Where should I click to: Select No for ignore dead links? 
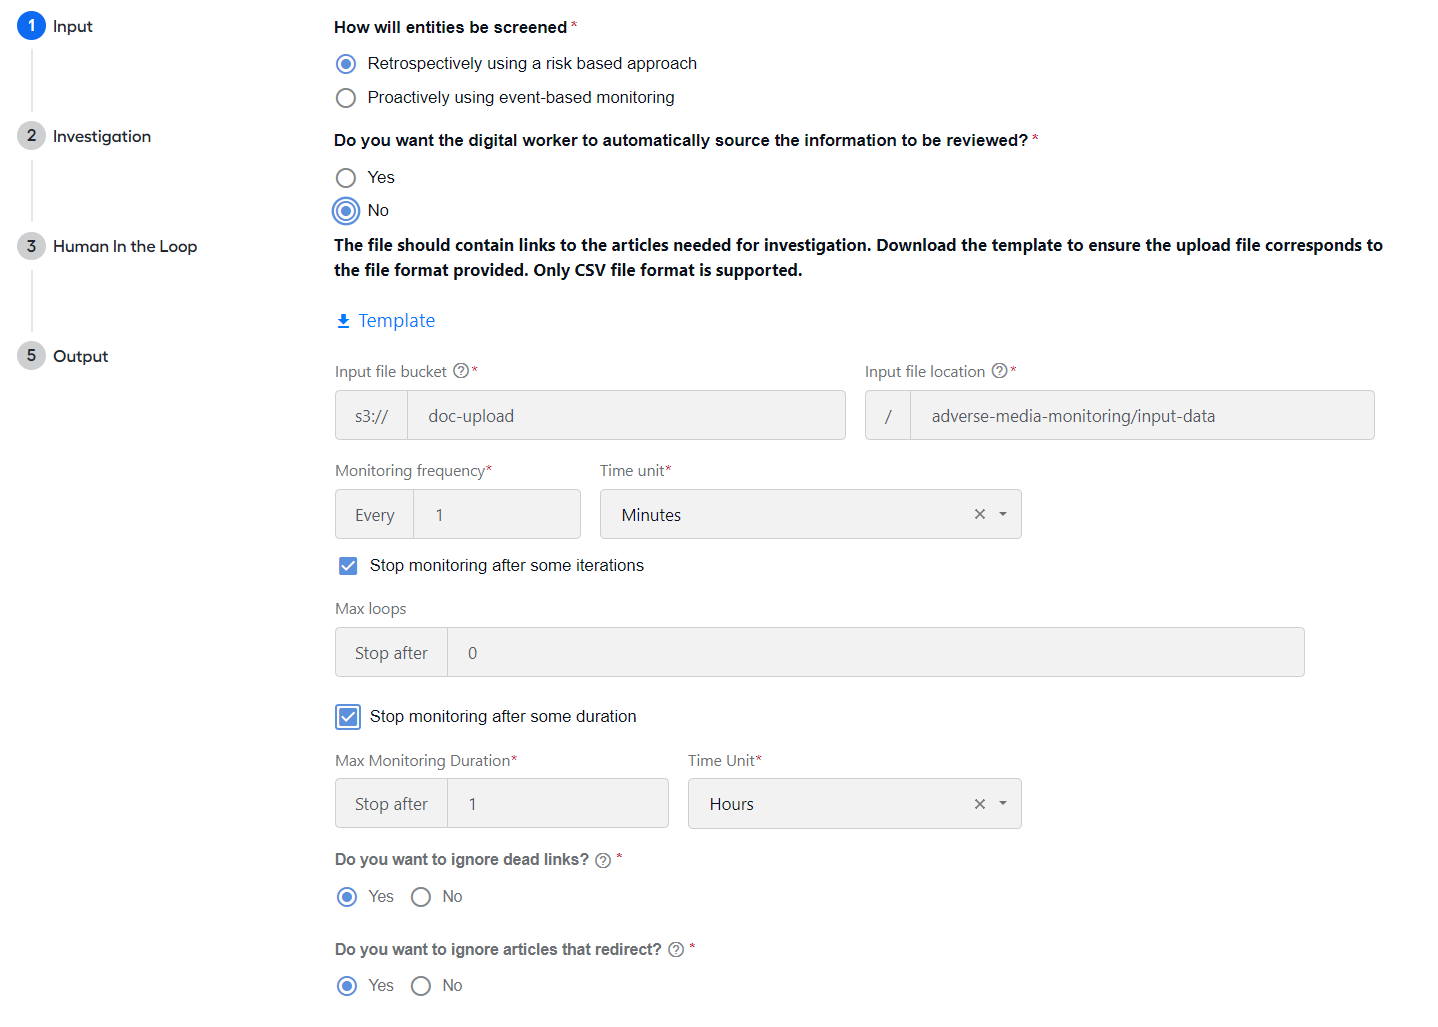[421, 897]
